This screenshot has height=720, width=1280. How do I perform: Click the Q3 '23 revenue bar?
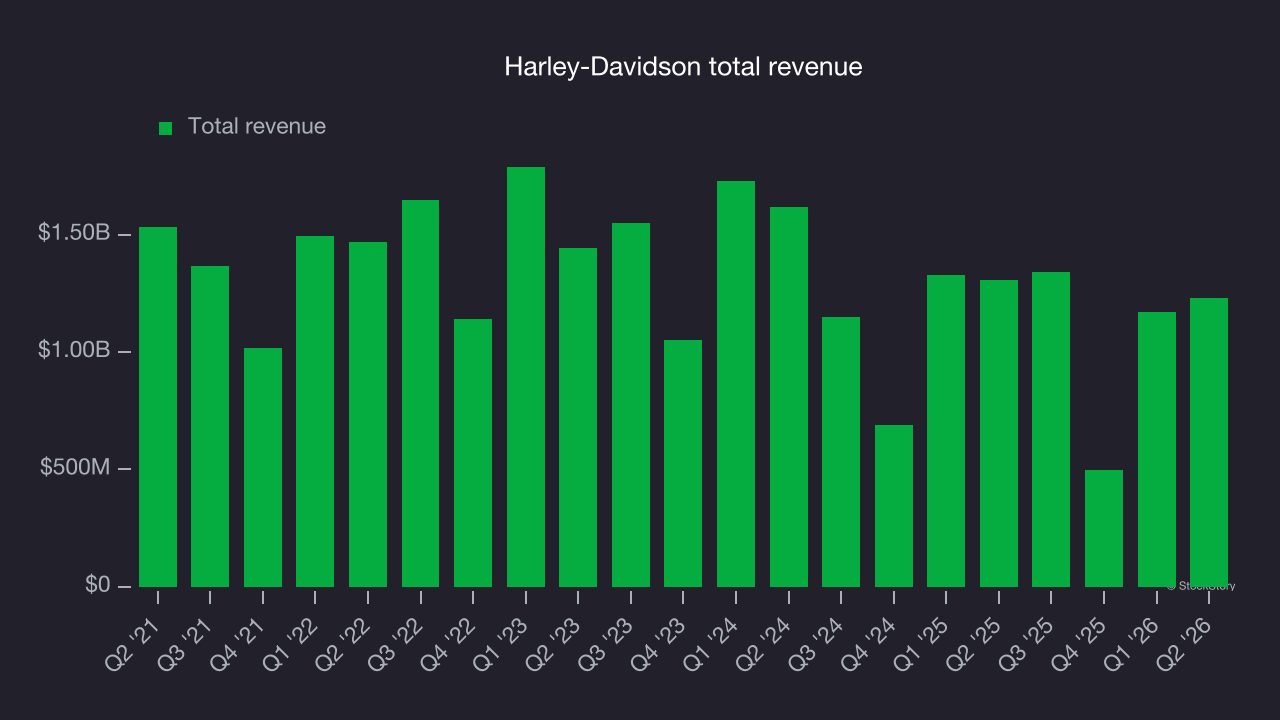631,405
